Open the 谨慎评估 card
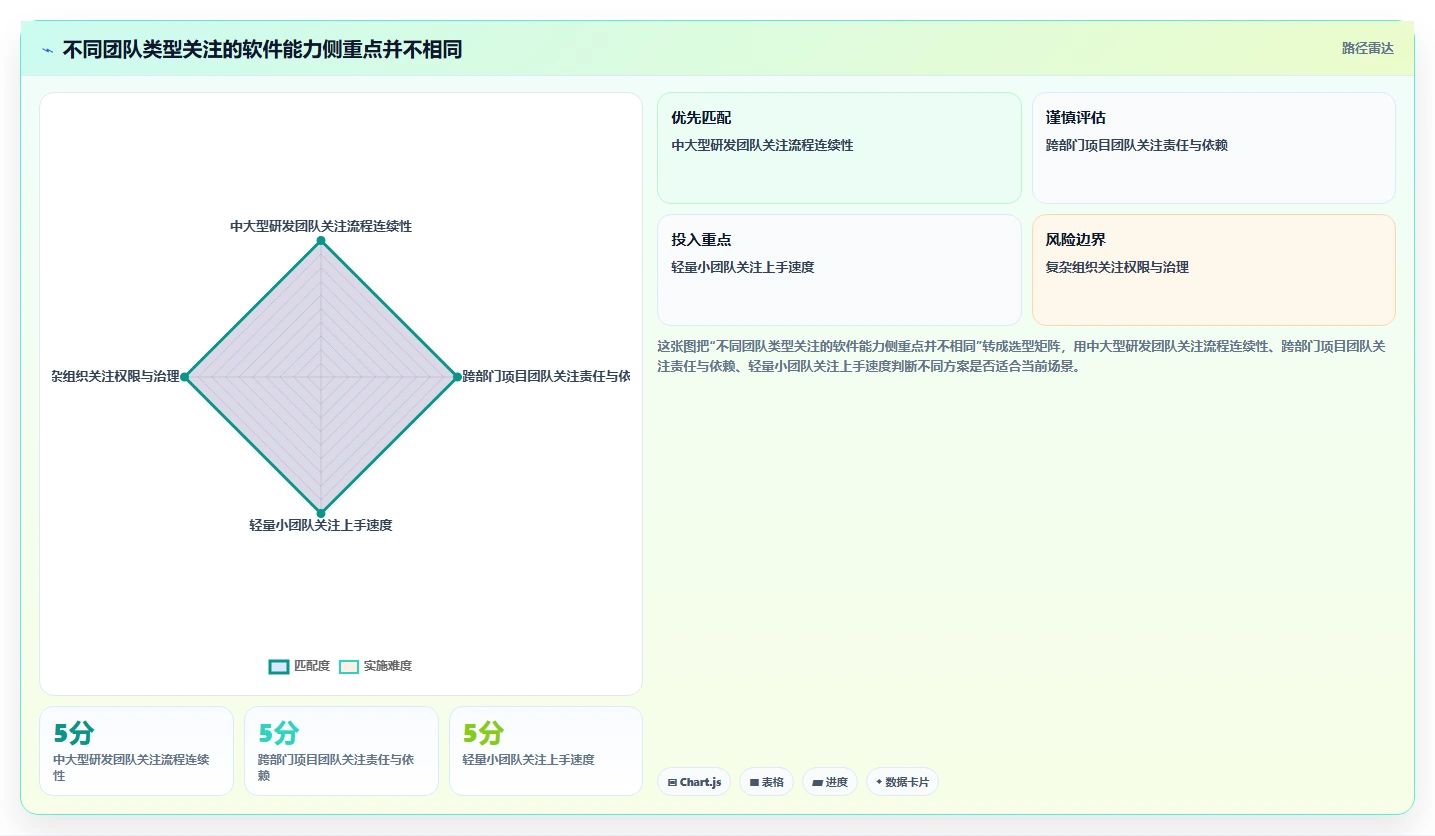The height and width of the screenshot is (836, 1435). click(1213, 148)
